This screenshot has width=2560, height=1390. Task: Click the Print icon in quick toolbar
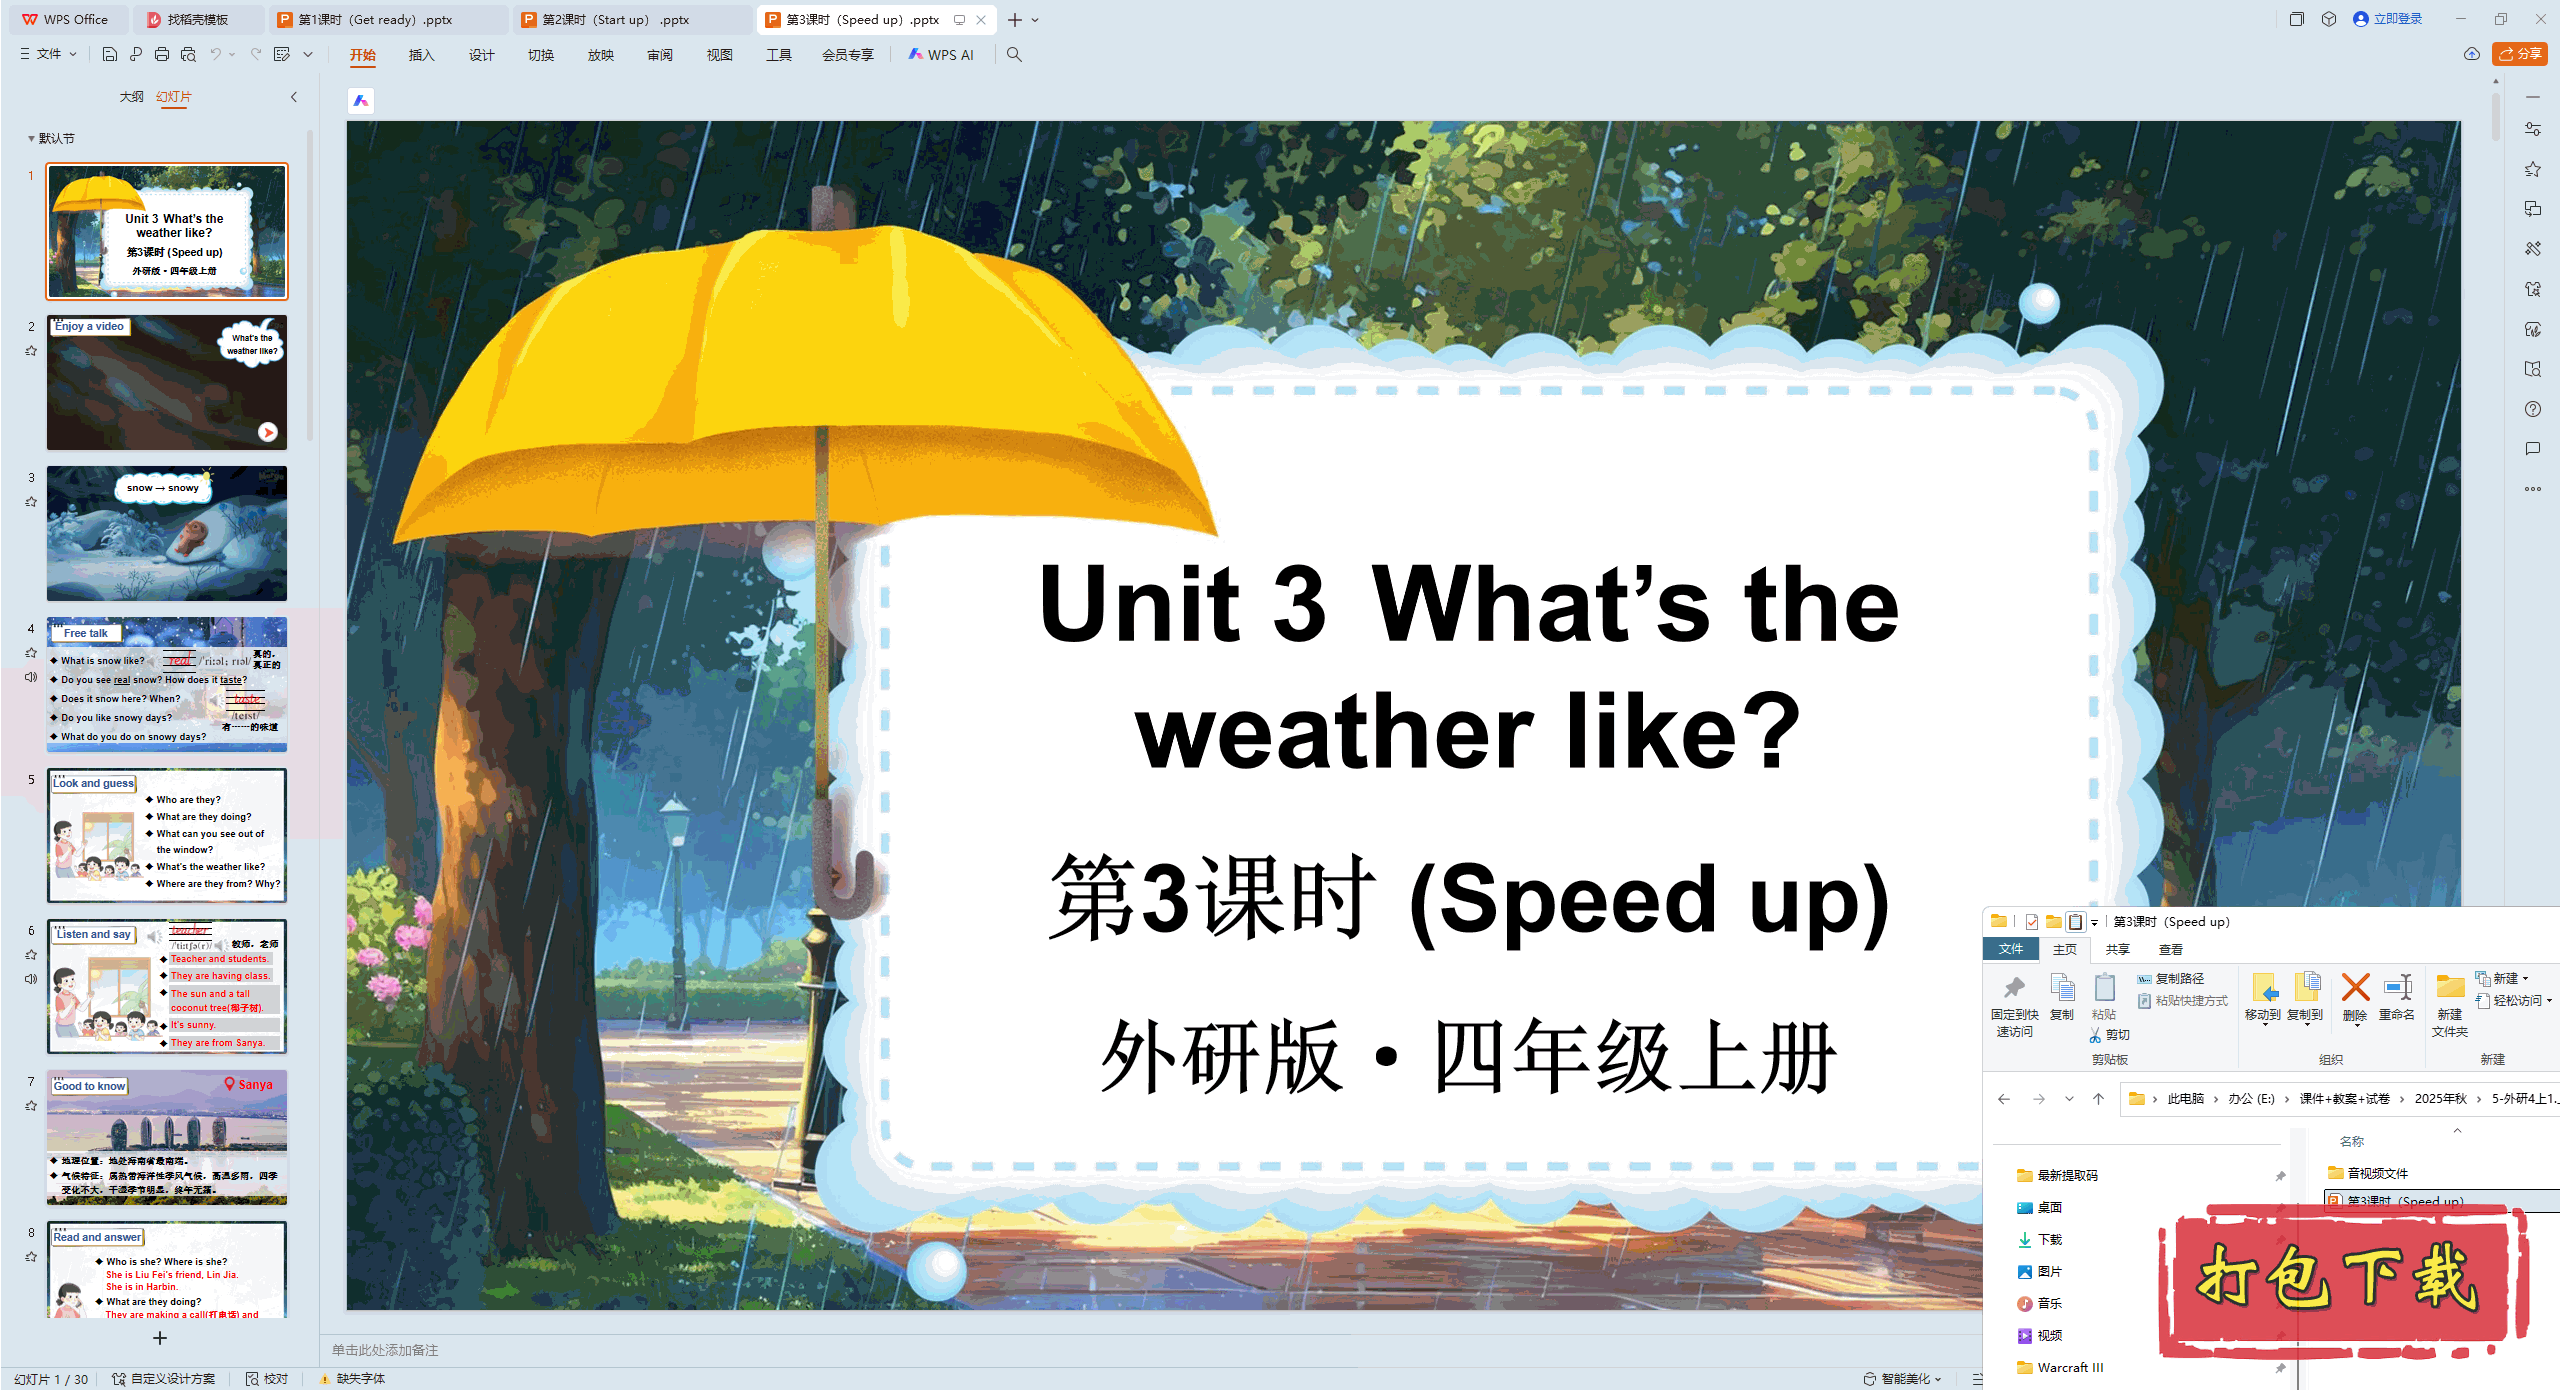(x=162, y=54)
